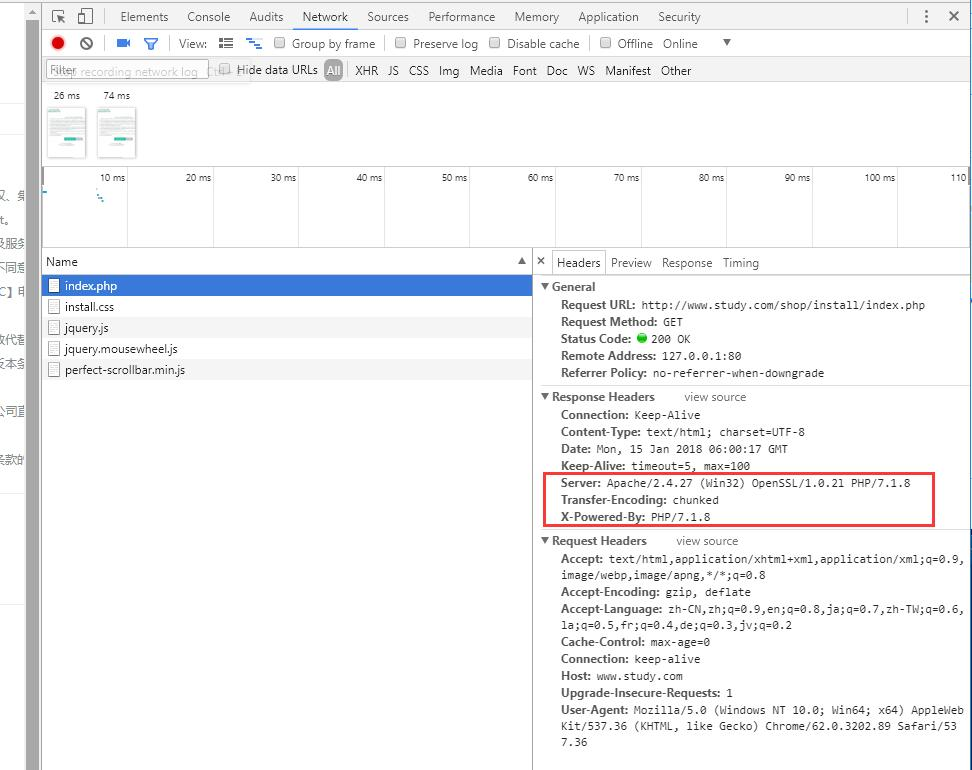Open the Sources tab
Image resolution: width=972 pixels, height=770 pixels.
387,17
